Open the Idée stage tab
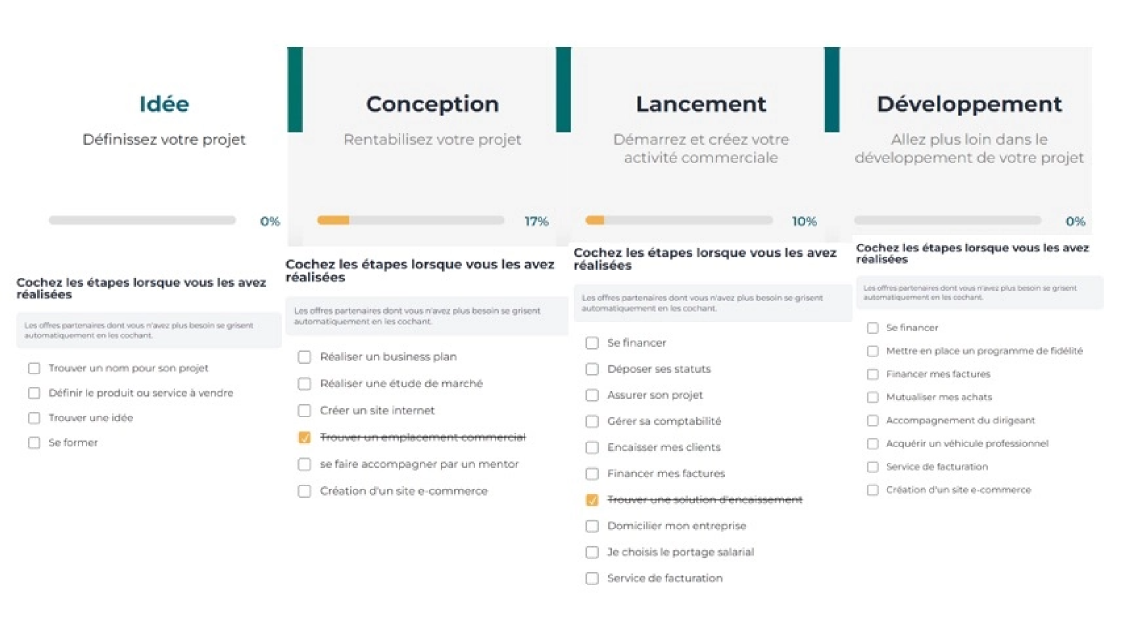This screenshot has width=1137, height=622. pyautogui.click(x=164, y=104)
